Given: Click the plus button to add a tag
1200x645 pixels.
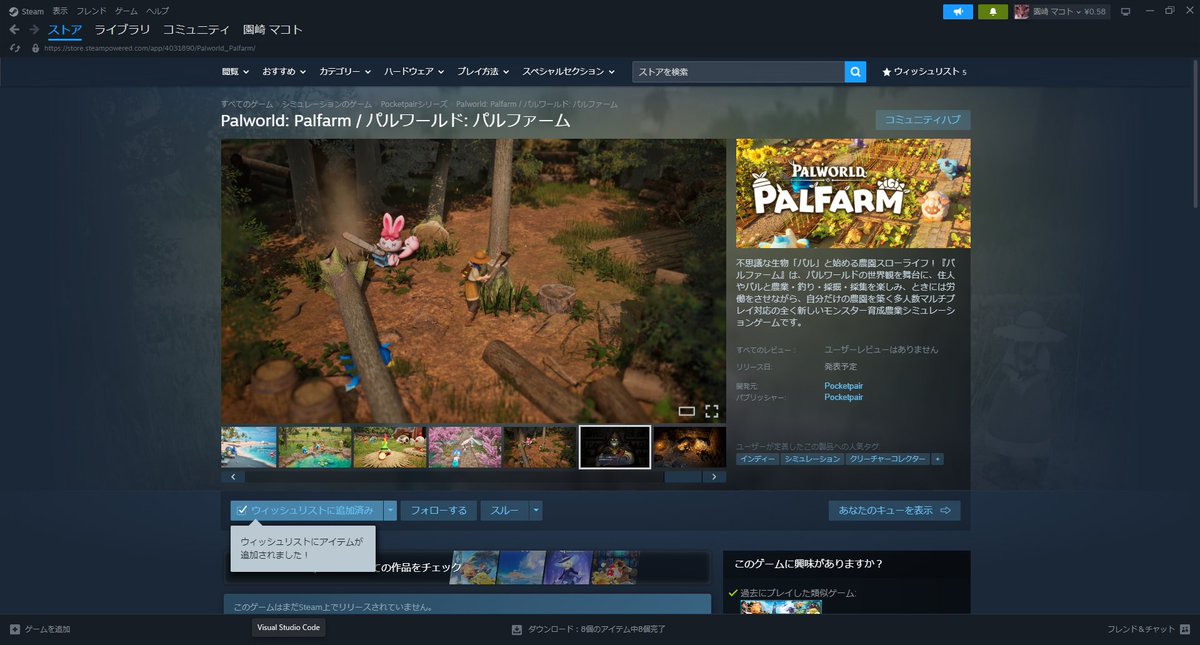Looking at the screenshot, I should point(937,459).
